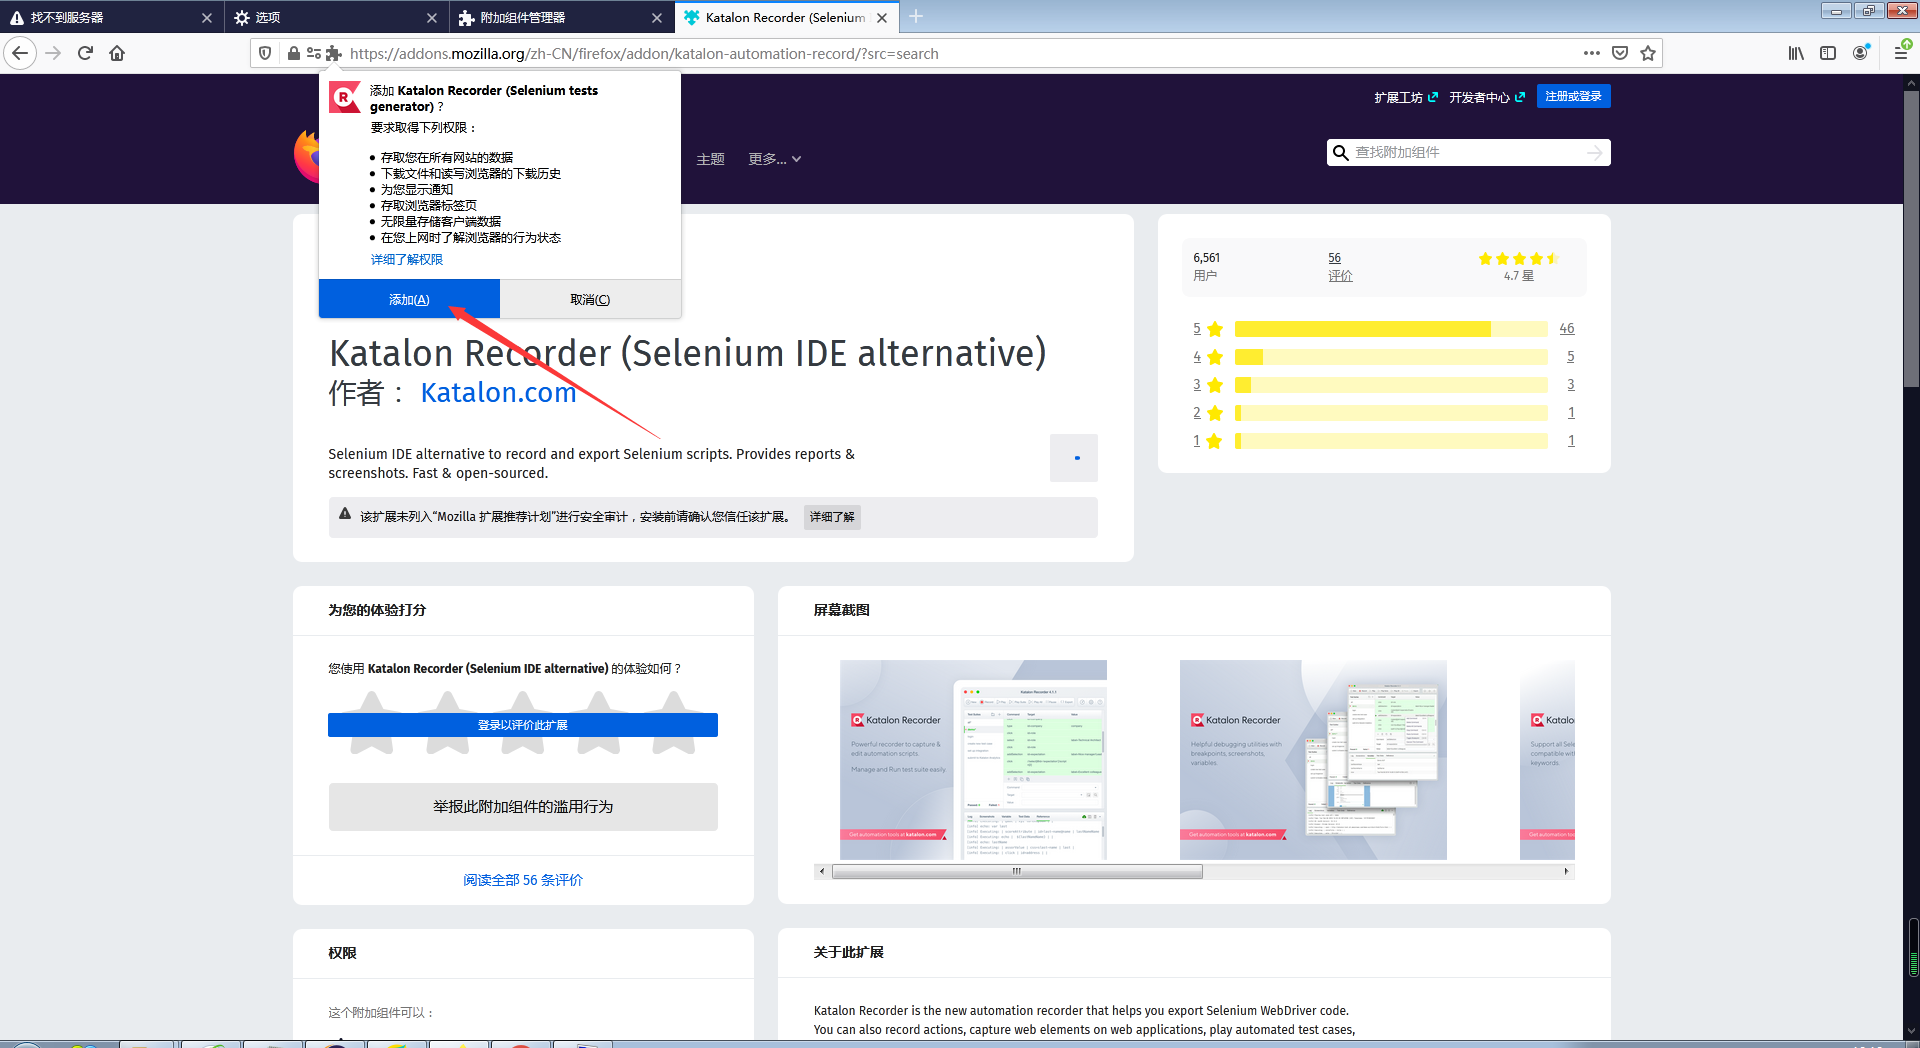Open the Firefox home page

(117, 53)
